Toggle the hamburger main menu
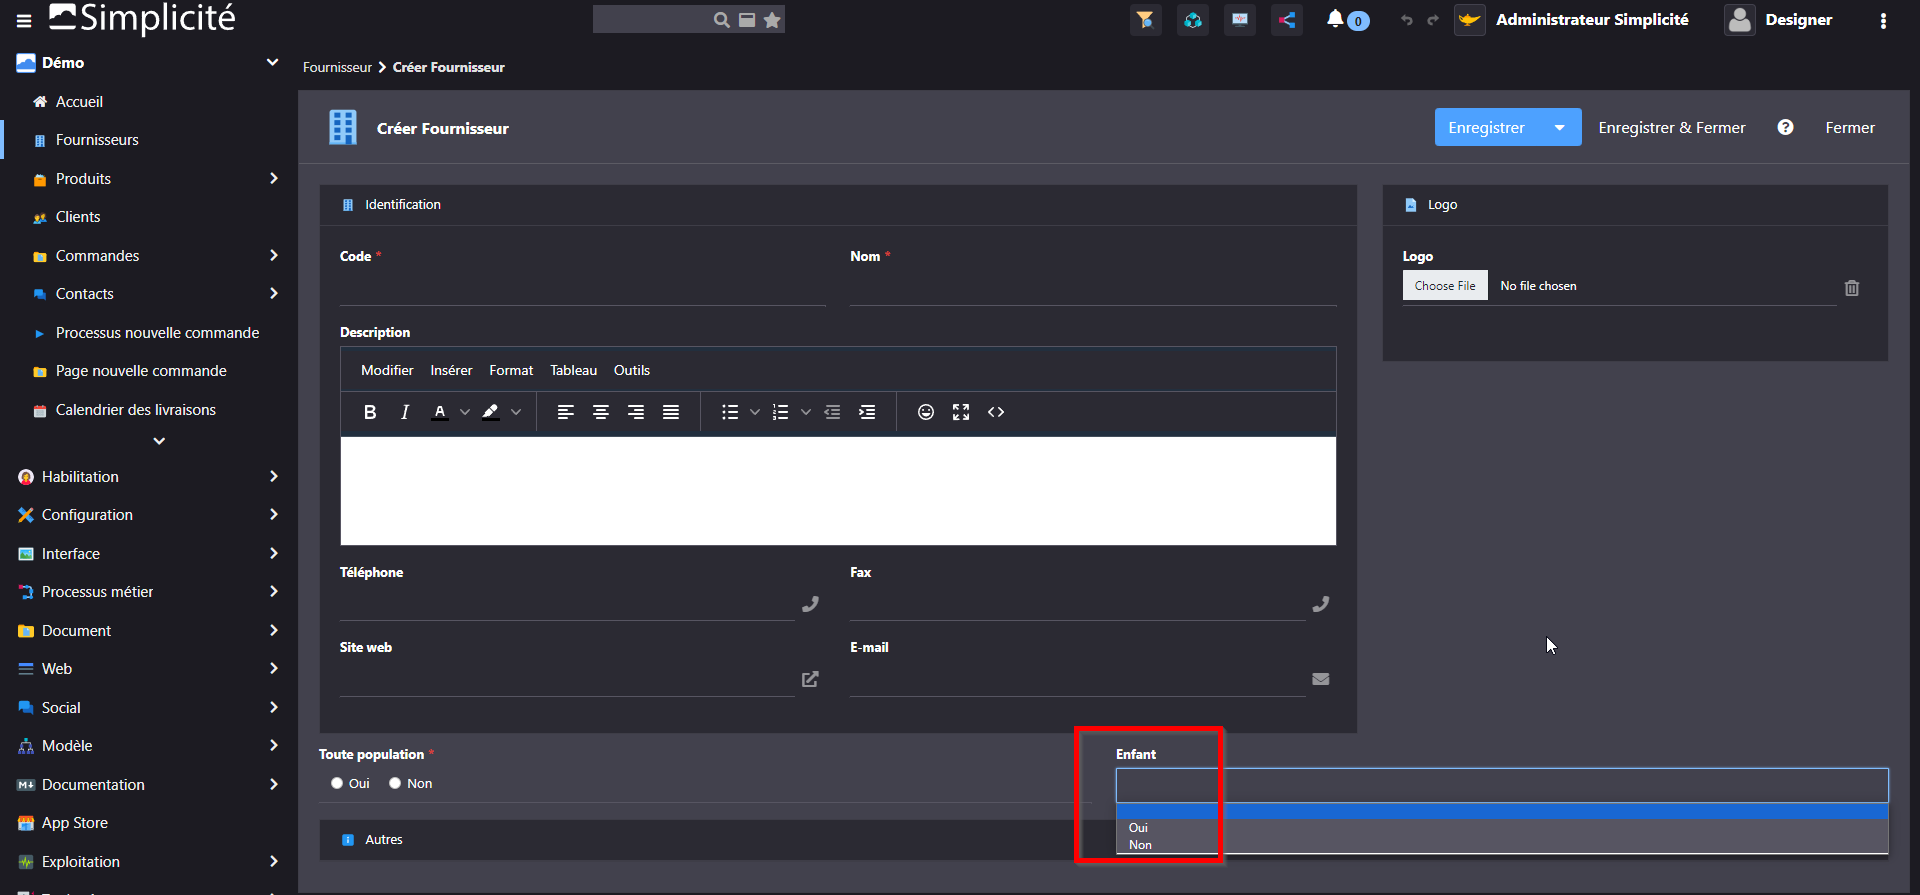Viewport: 1920px width, 895px height. click(x=23, y=20)
